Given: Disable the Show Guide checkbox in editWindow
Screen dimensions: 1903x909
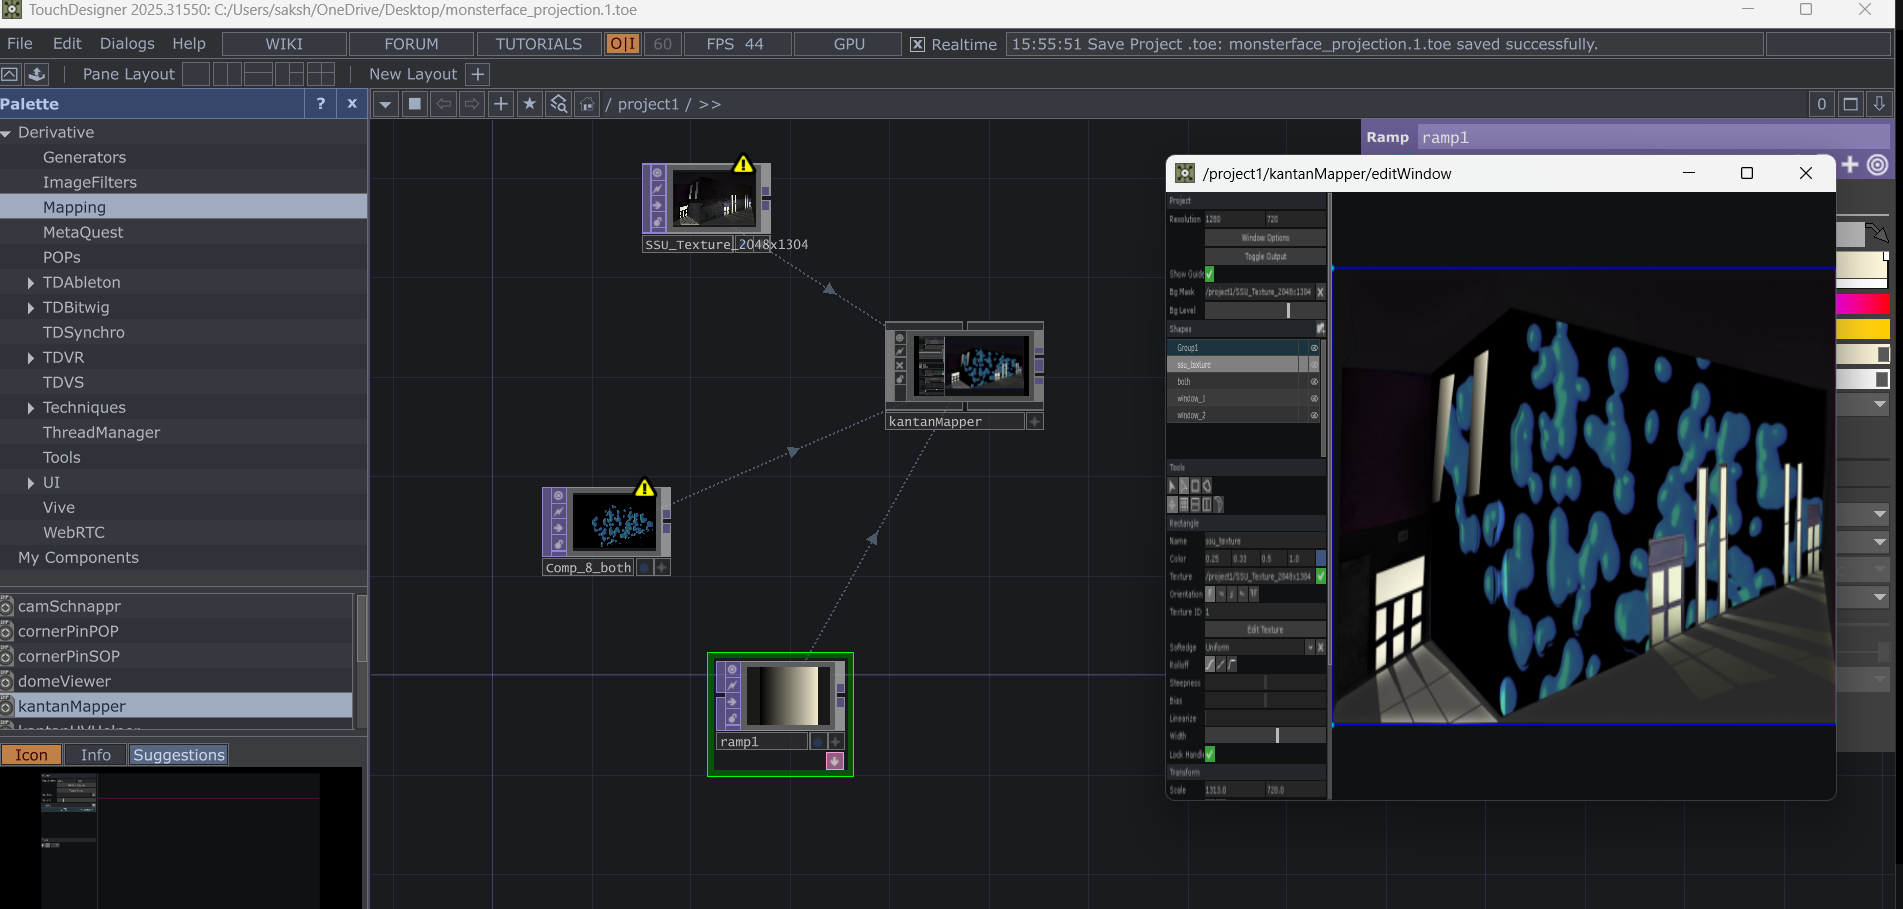Looking at the screenshot, I should tap(1209, 274).
